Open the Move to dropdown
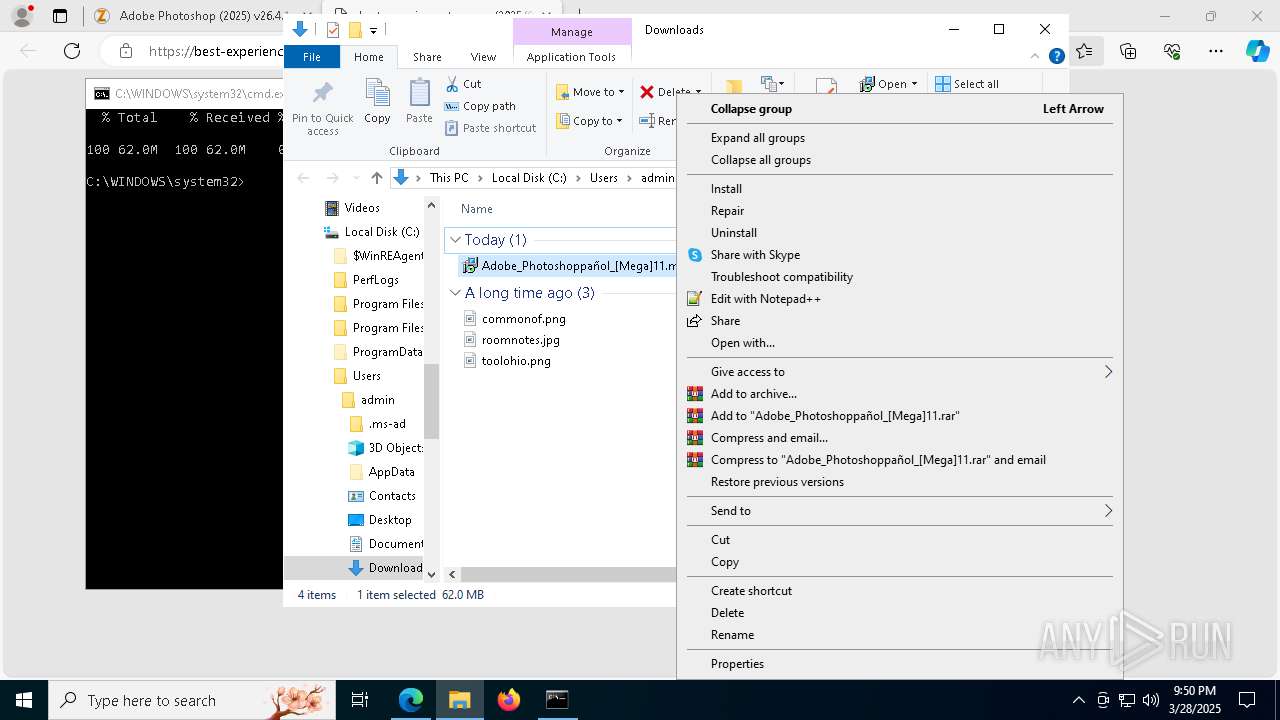Image resolution: width=1280 pixels, height=720 pixels. click(x=590, y=92)
